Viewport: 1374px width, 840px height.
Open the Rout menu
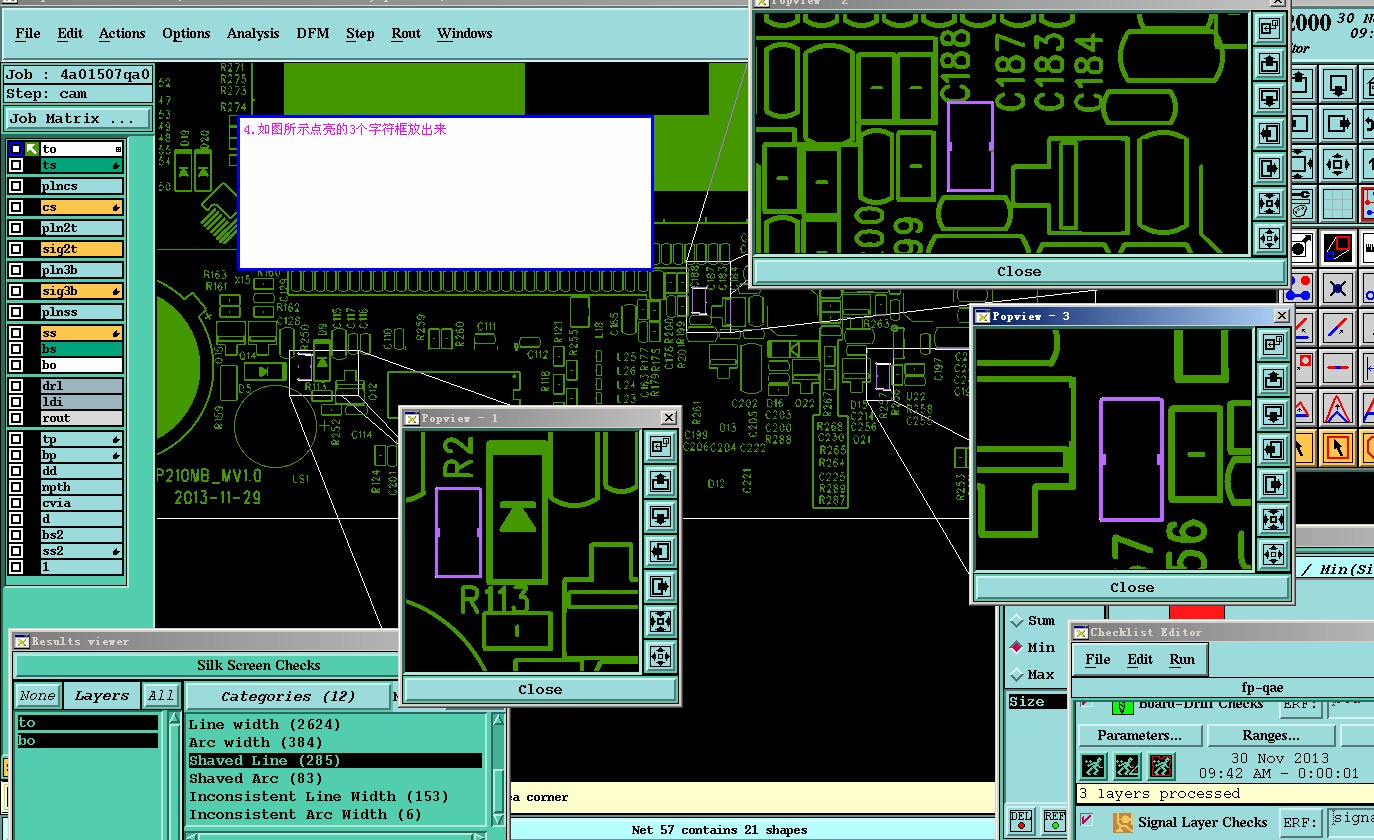[406, 33]
